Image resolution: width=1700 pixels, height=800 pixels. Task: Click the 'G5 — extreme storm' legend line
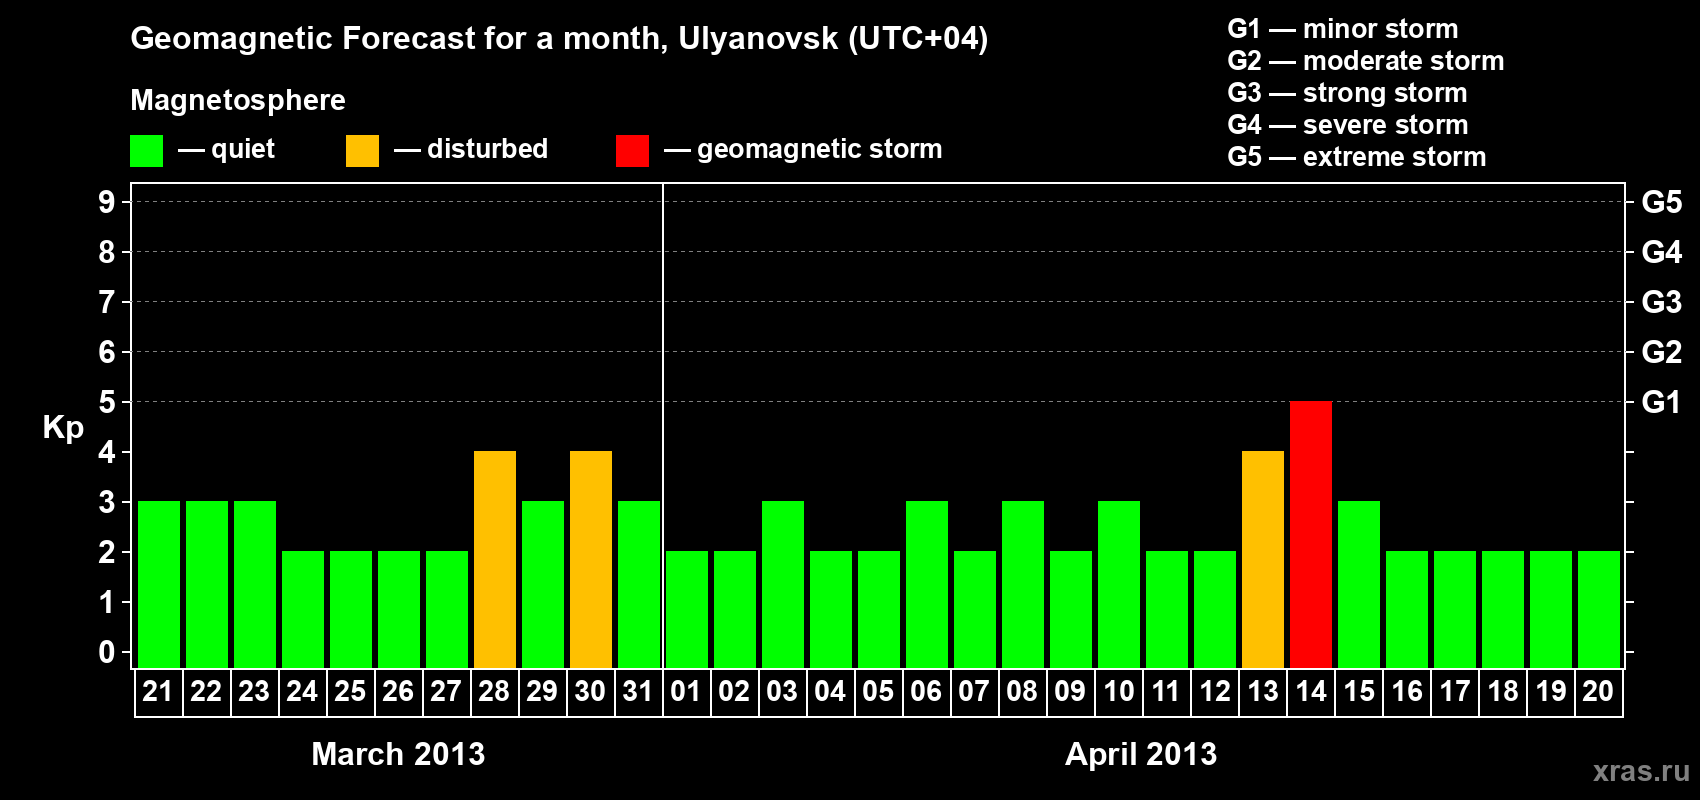(x=1357, y=157)
